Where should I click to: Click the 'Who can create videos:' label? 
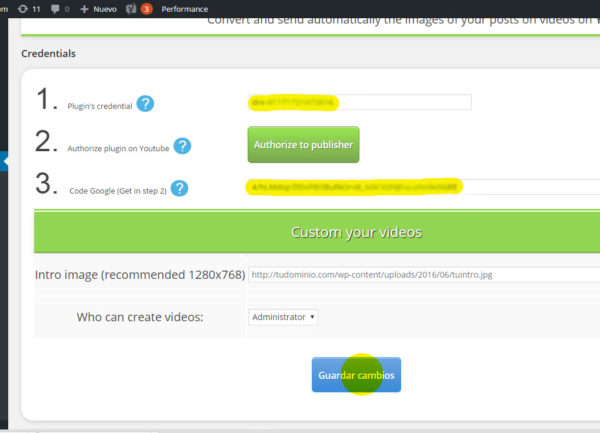coord(140,317)
